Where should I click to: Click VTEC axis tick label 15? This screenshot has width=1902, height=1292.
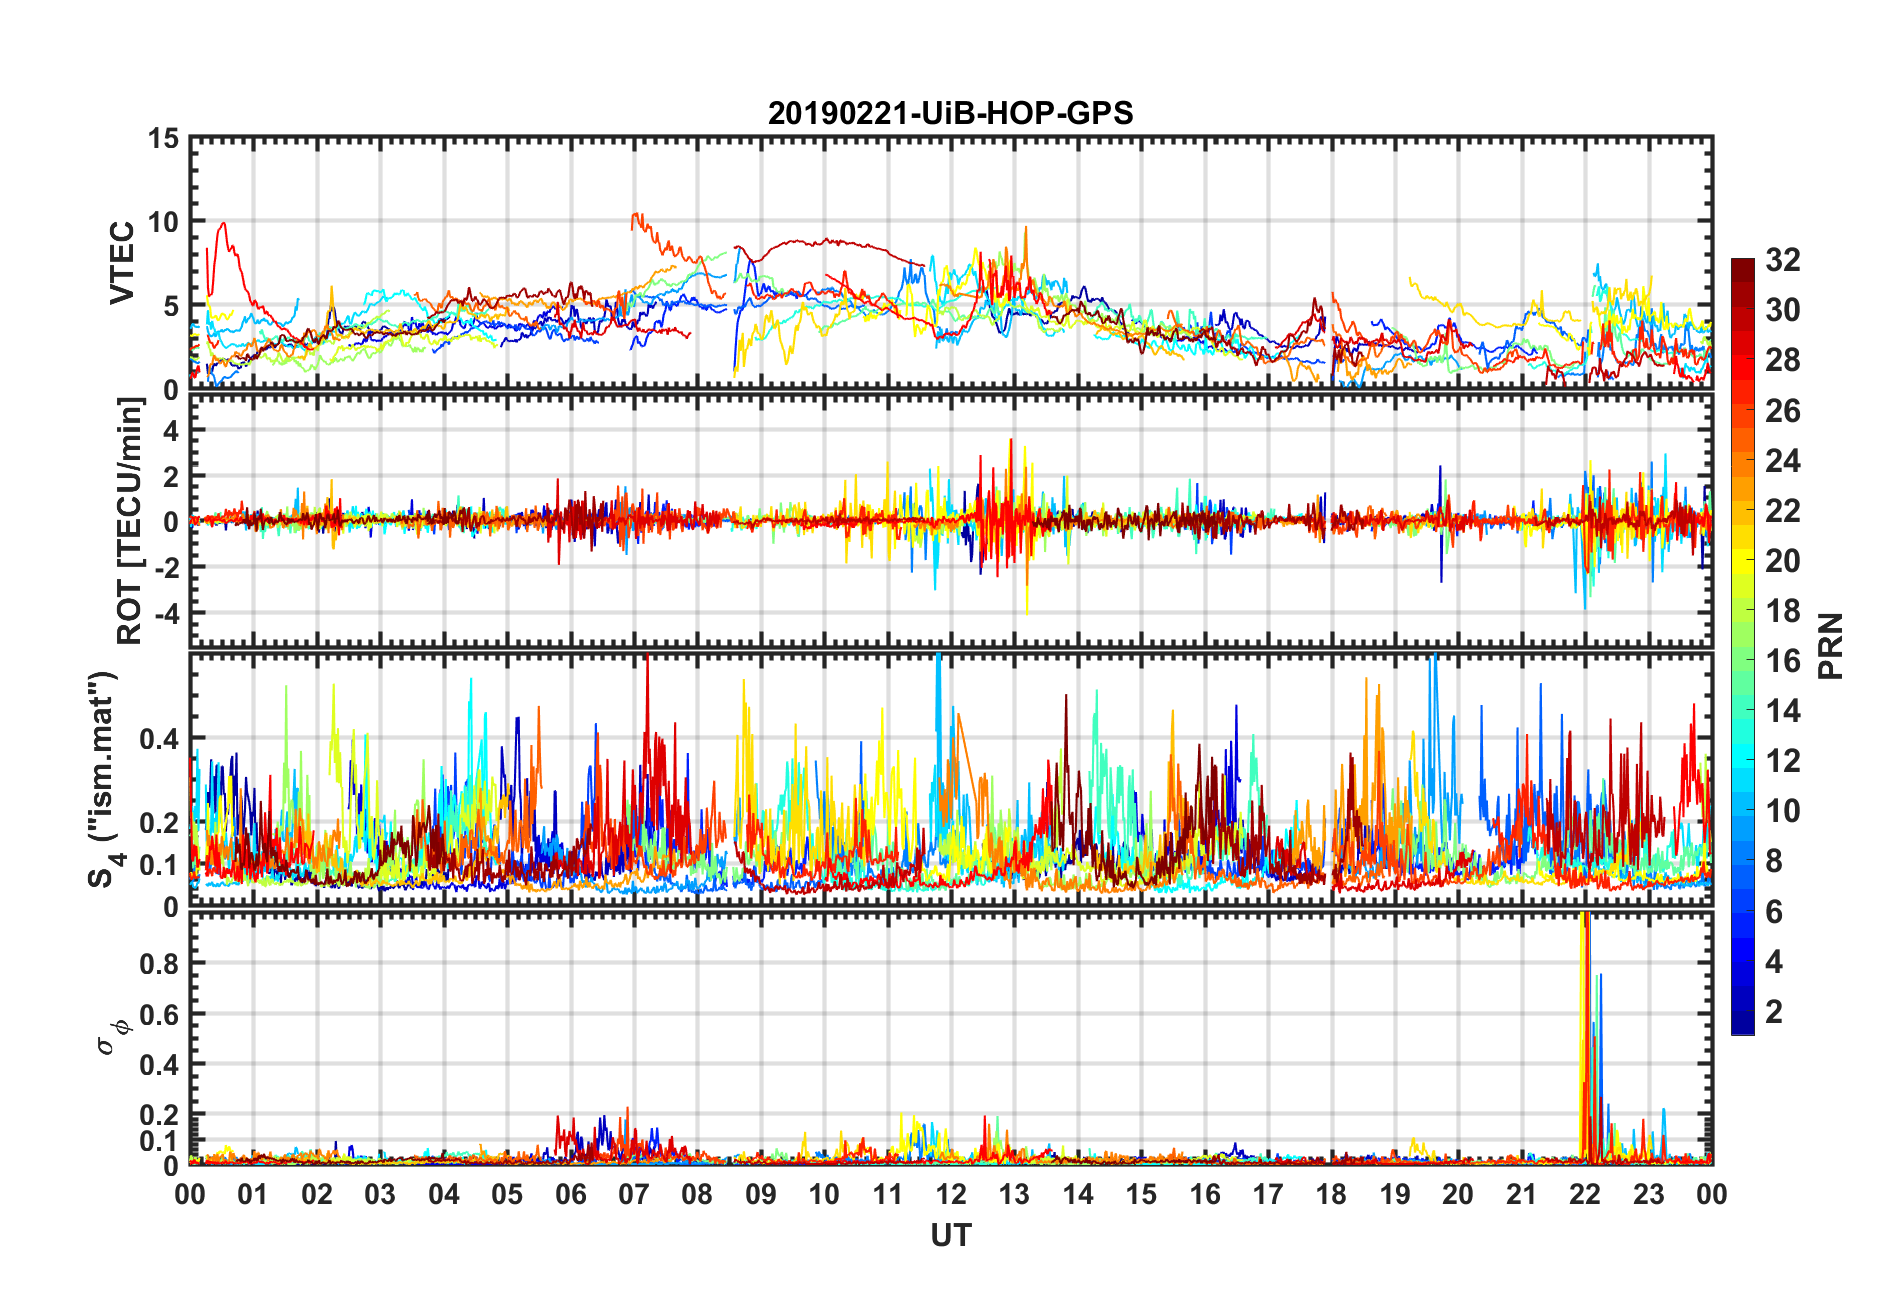click(x=163, y=139)
